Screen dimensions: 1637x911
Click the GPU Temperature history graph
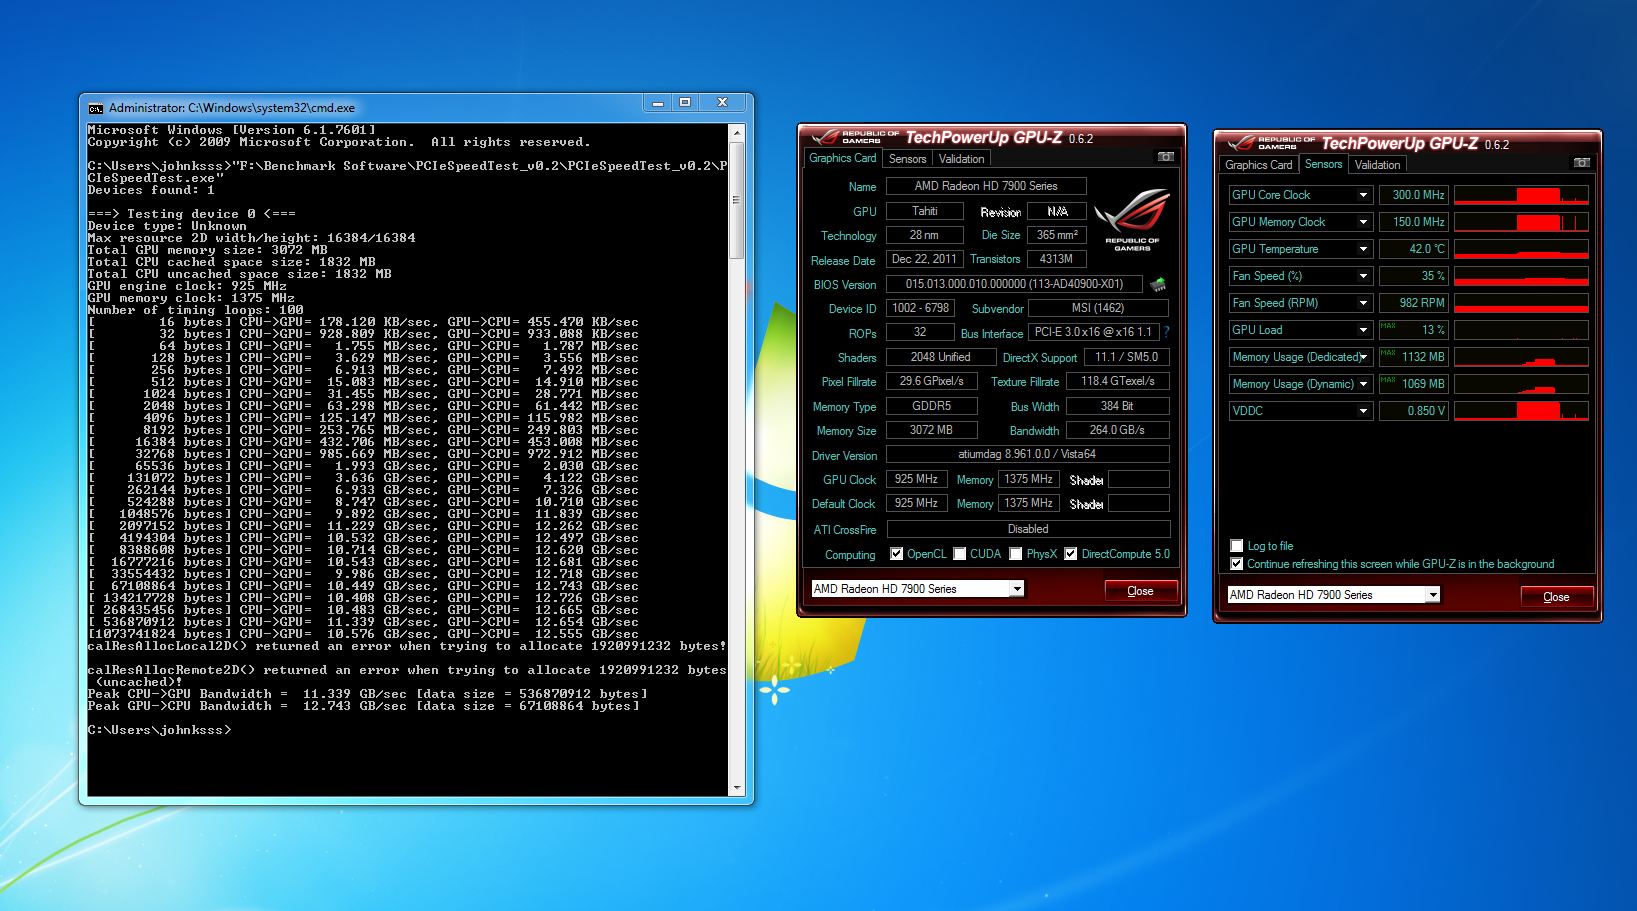point(1521,249)
